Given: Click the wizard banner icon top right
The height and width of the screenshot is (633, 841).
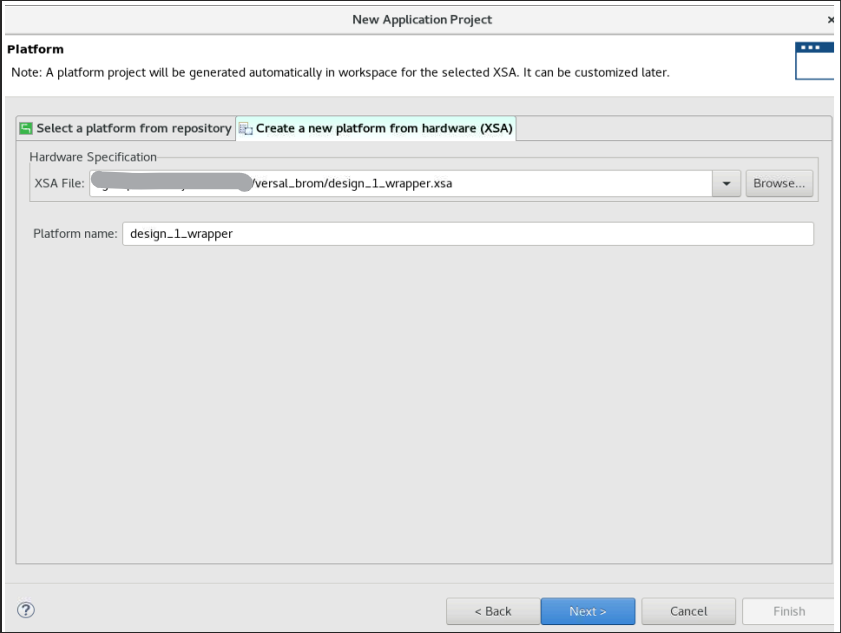Looking at the screenshot, I should 814,60.
